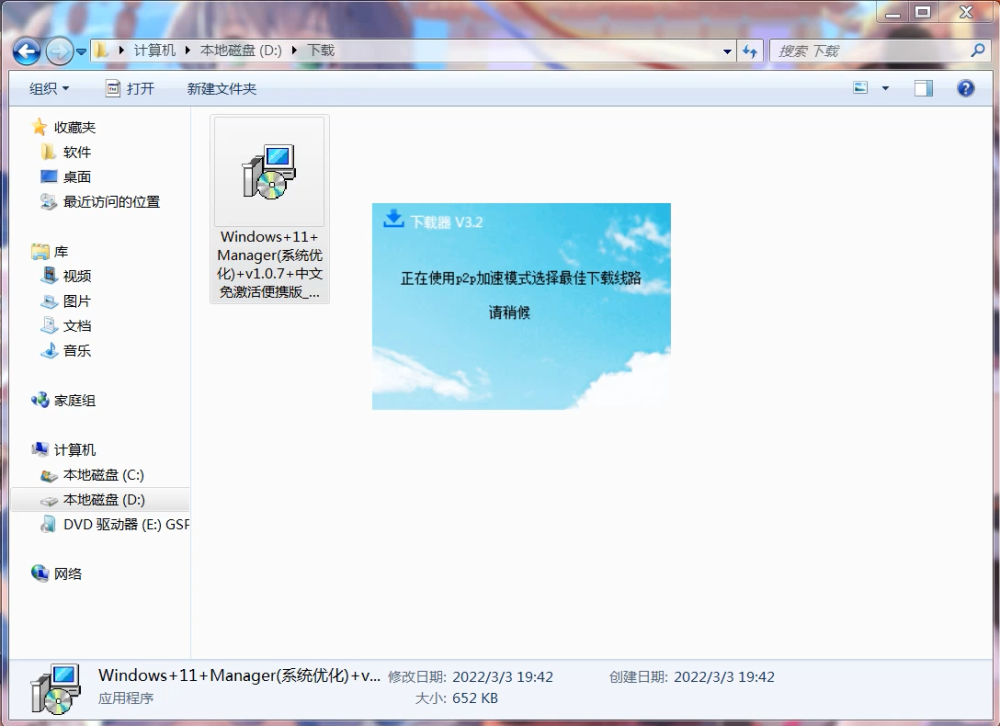The image size is (1000, 726).
Task: Open the recent pages dropdown beside navigation arrows
Action: (x=81, y=52)
